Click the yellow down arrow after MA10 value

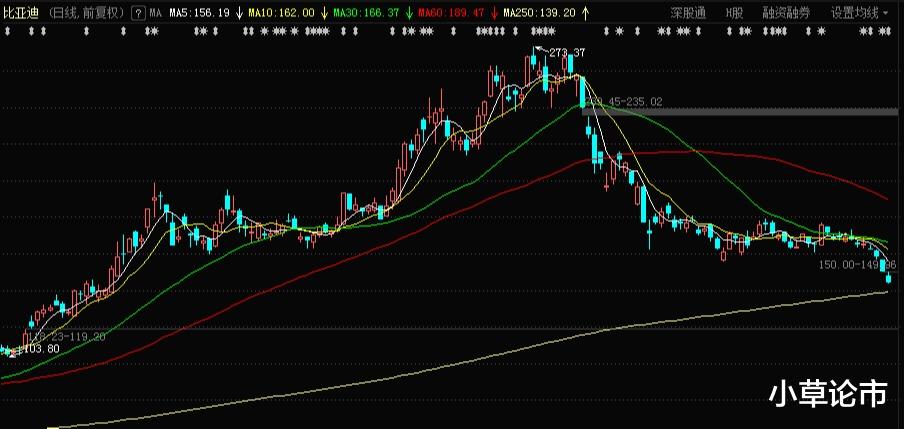pyautogui.click(x=325, y=13)
